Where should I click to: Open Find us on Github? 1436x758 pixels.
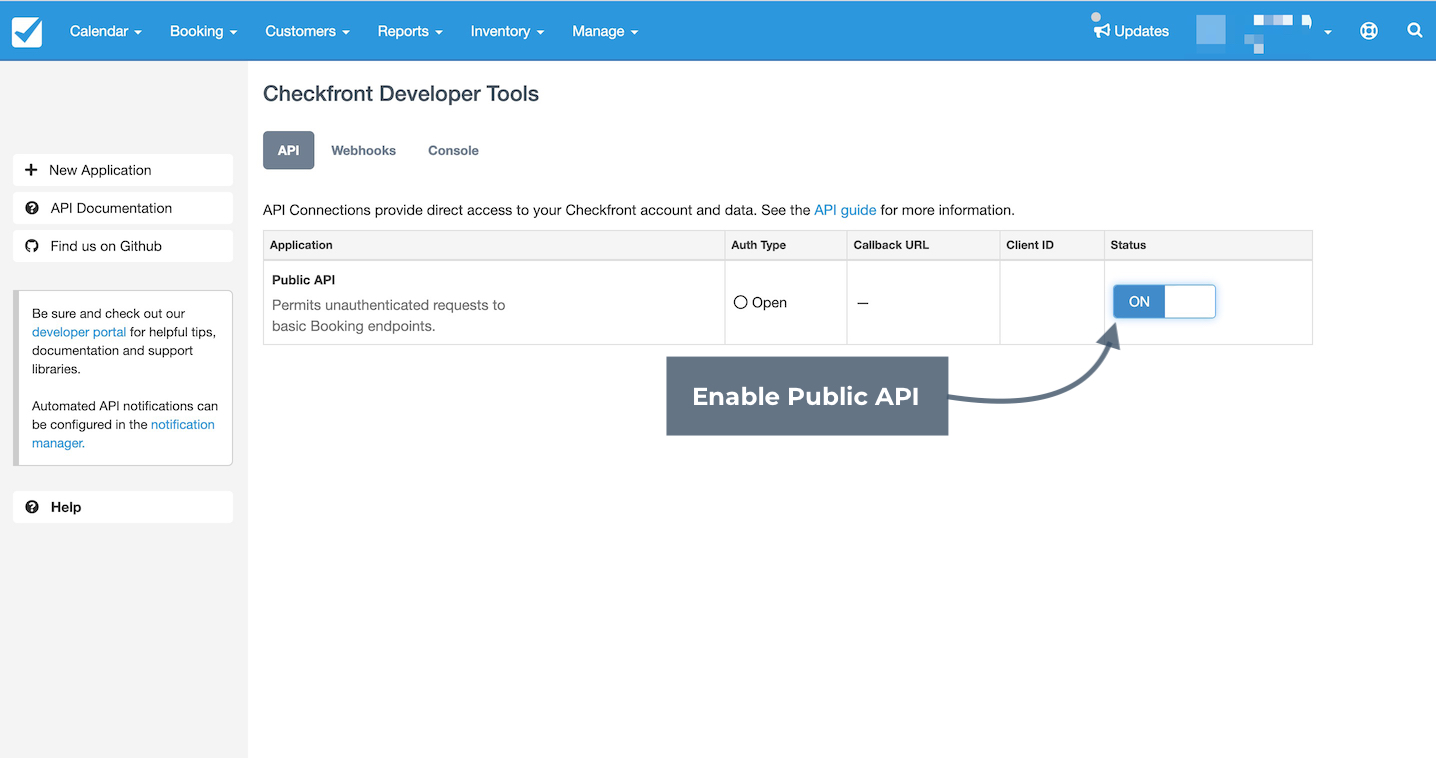(x=123, y=246)
